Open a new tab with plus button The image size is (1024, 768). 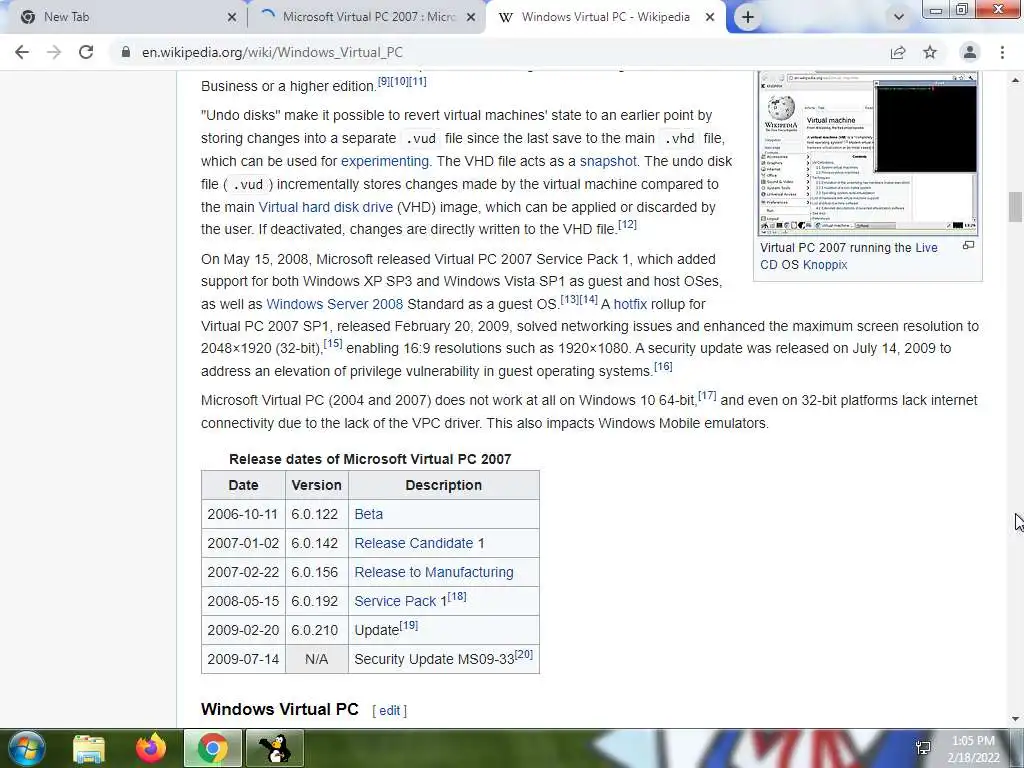coord(748,17)
